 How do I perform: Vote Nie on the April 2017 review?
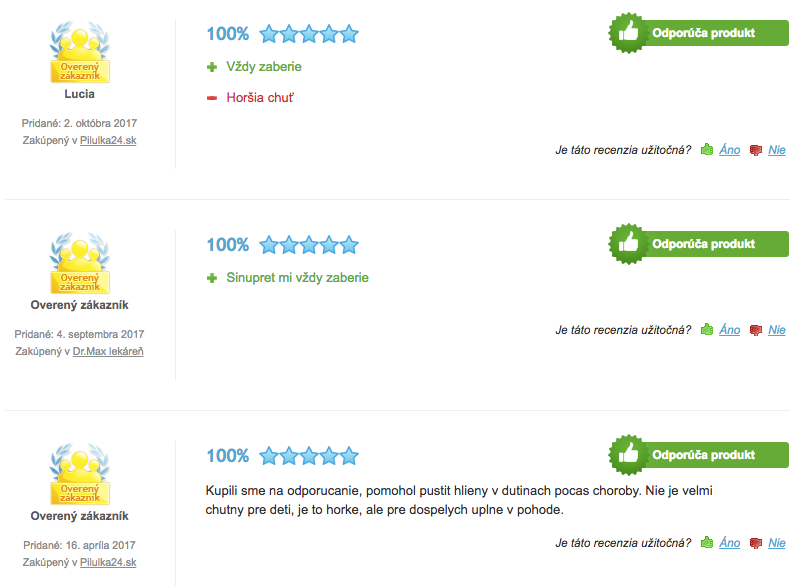click(777, 542)
